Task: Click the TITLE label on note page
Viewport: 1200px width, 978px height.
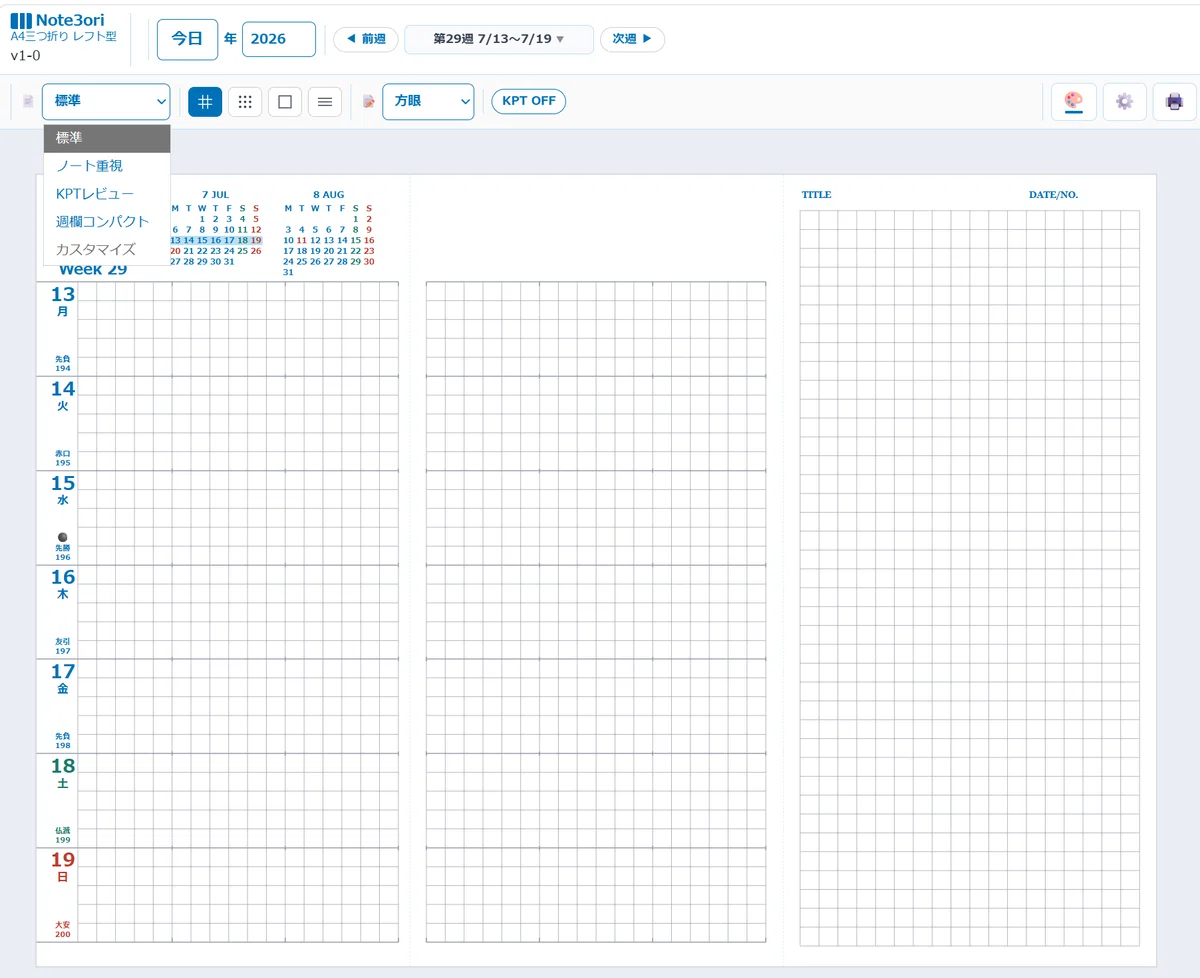Action: coord(816,195)
